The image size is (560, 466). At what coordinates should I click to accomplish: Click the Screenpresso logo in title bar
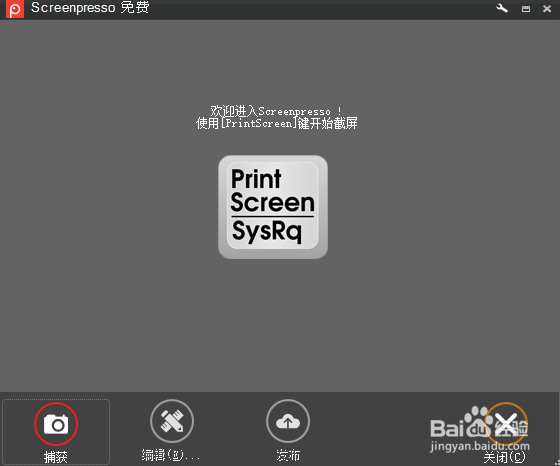15,9
